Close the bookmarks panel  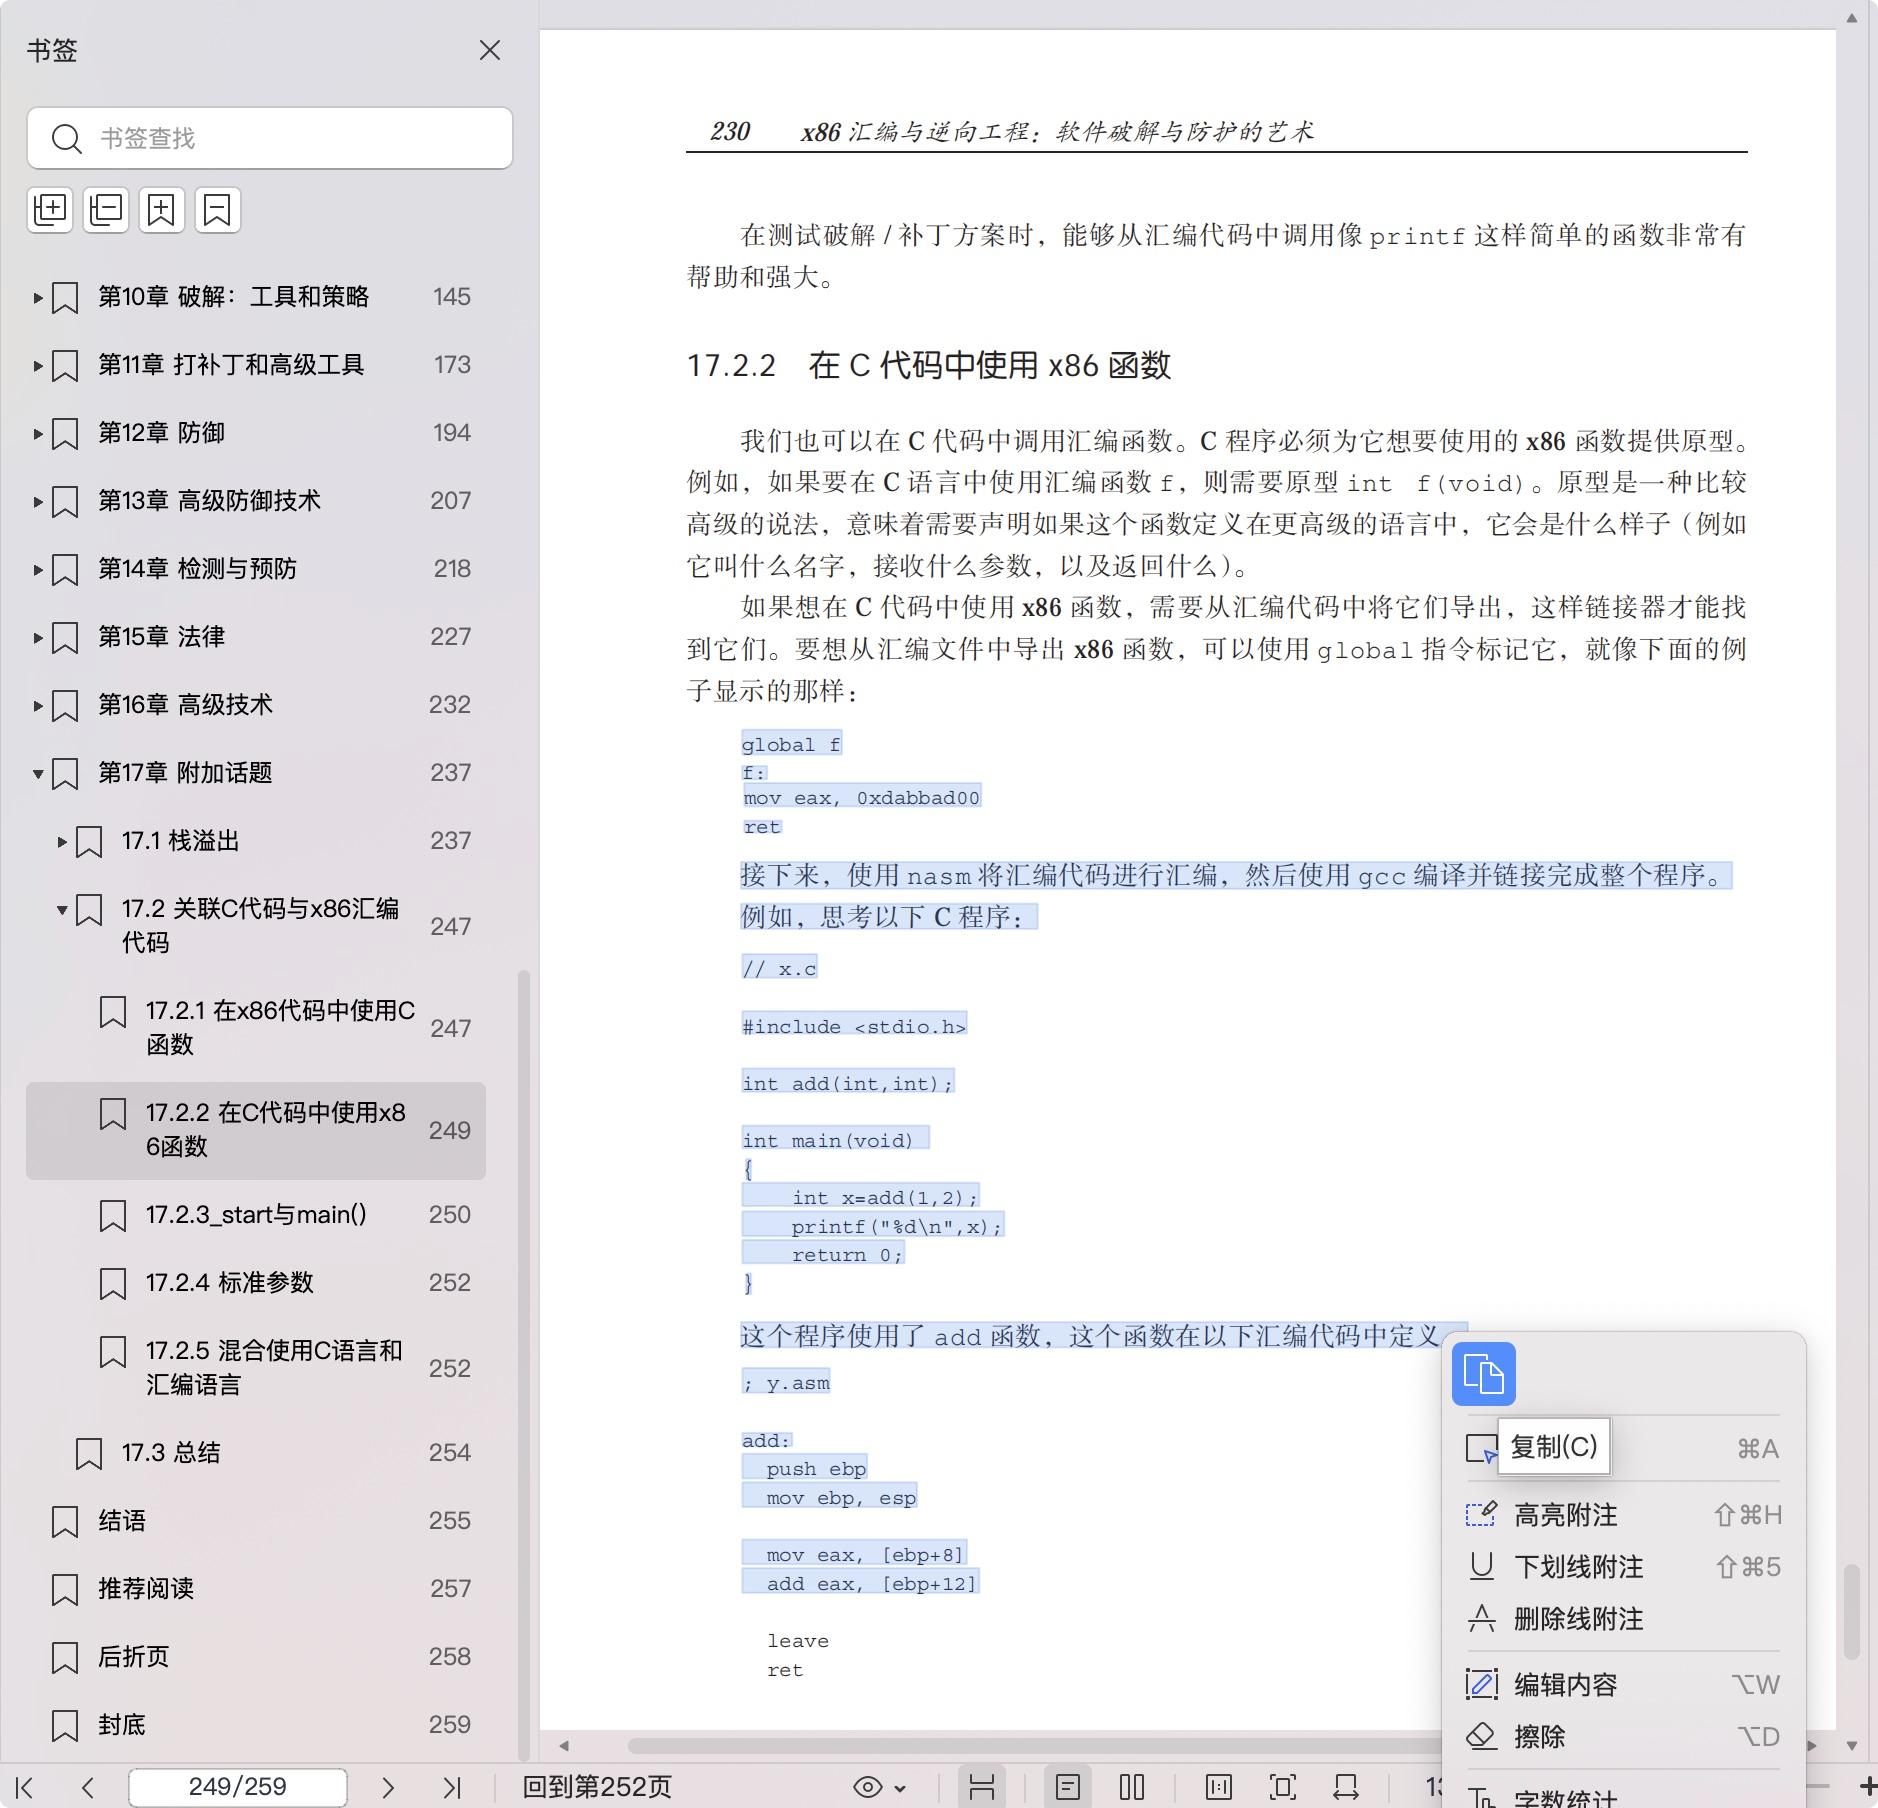pyautogui.click(x=489, y=50)
